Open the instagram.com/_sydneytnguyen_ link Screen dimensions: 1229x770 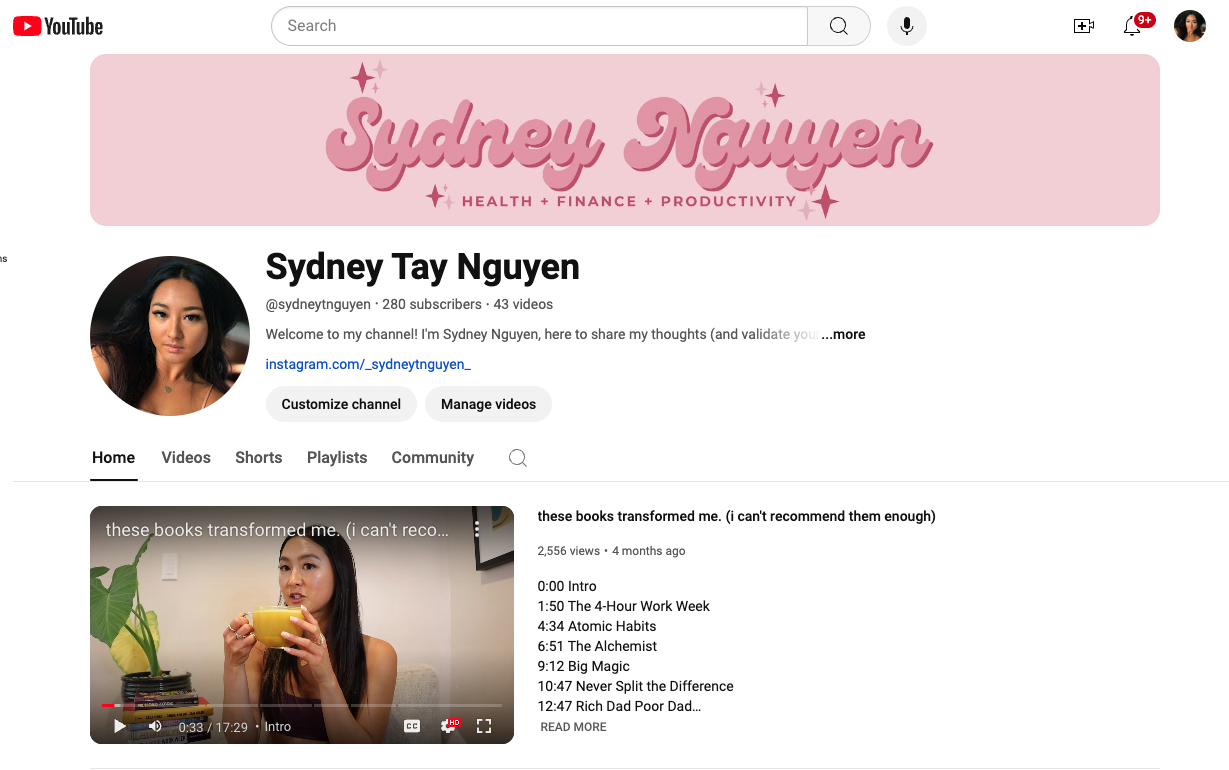[x=368, y=365]
